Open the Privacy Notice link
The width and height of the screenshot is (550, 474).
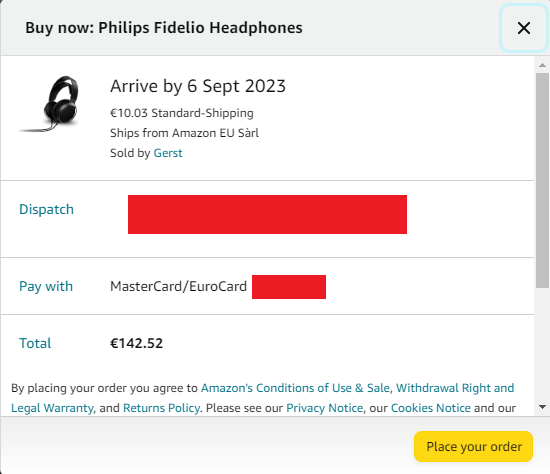pos(325,408)
